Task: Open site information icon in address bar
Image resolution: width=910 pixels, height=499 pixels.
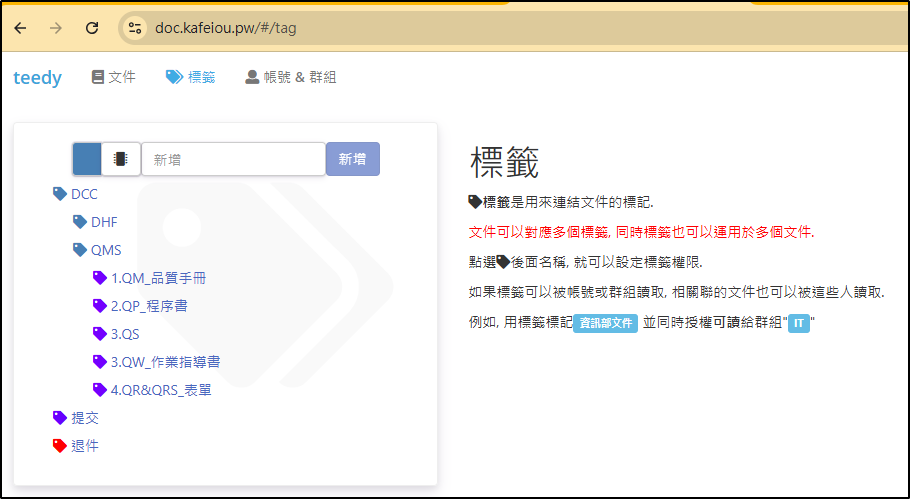Action: click(x=135, y=28)
